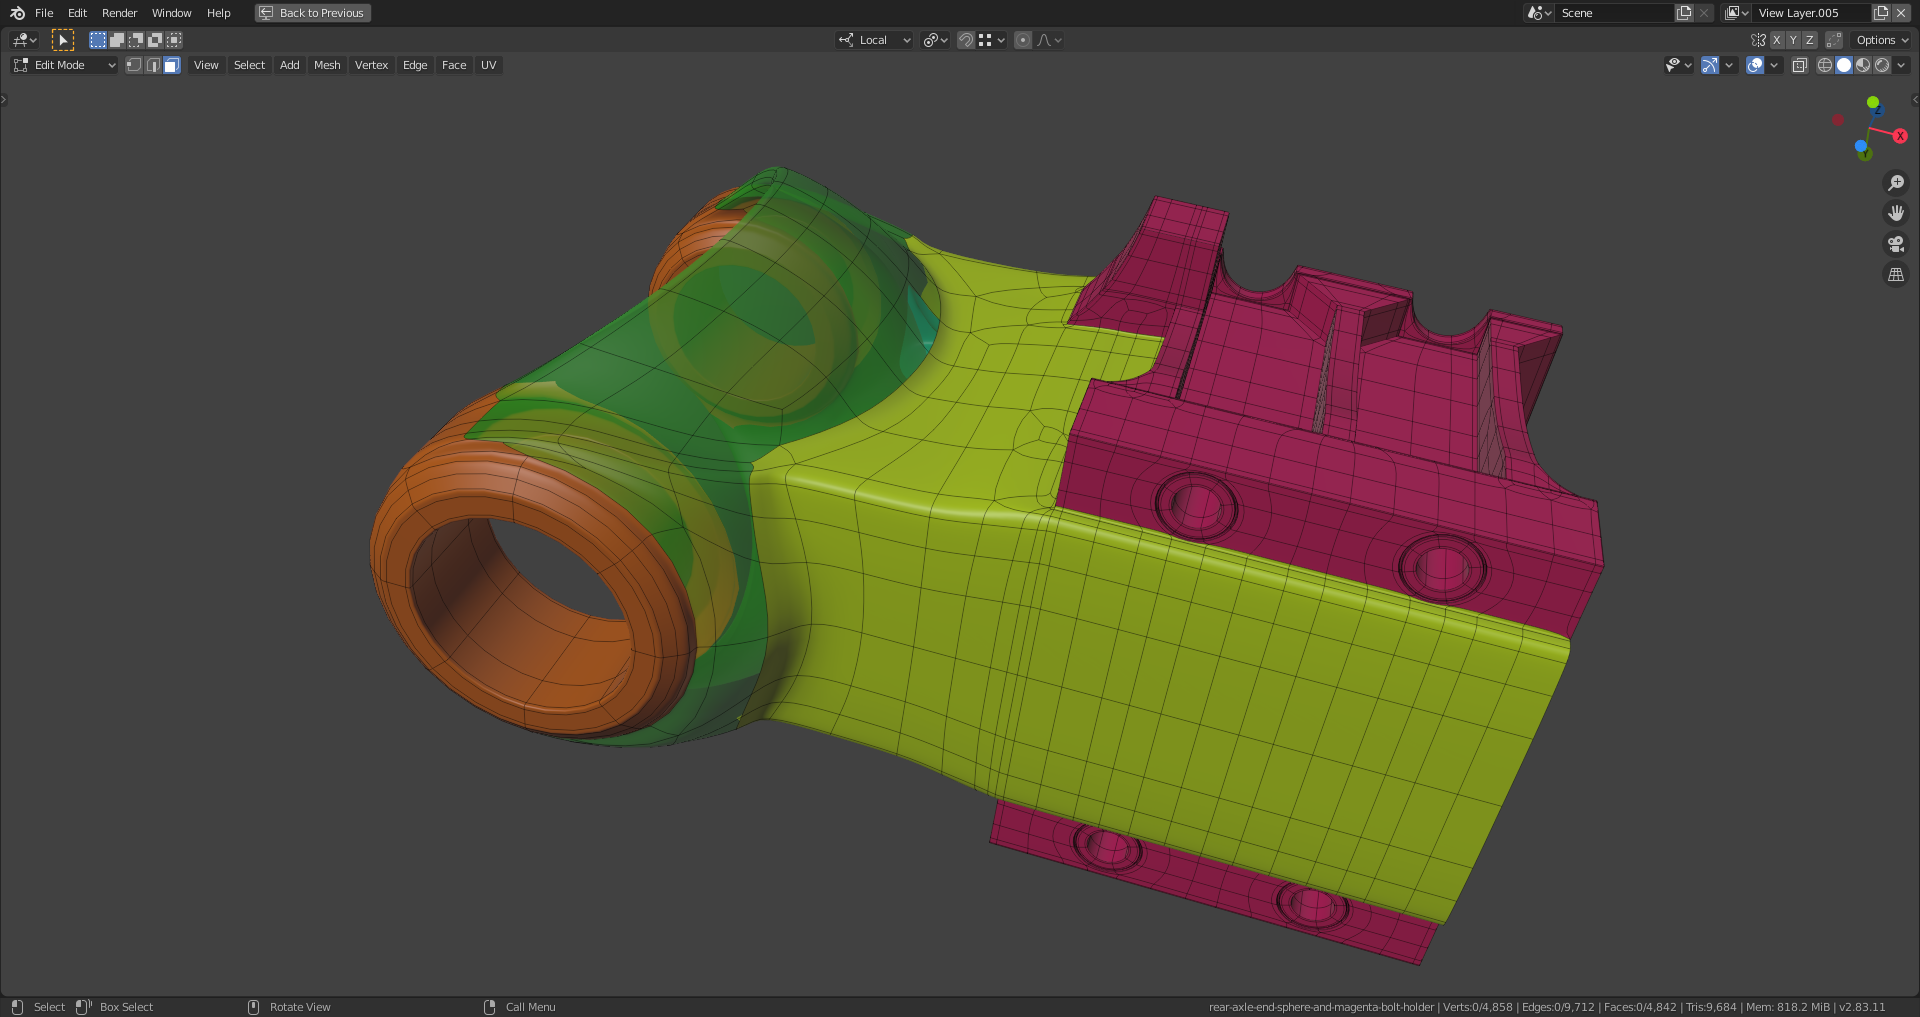Open the Window menu
The image size is (1920, 1017).
pos(172,13)
